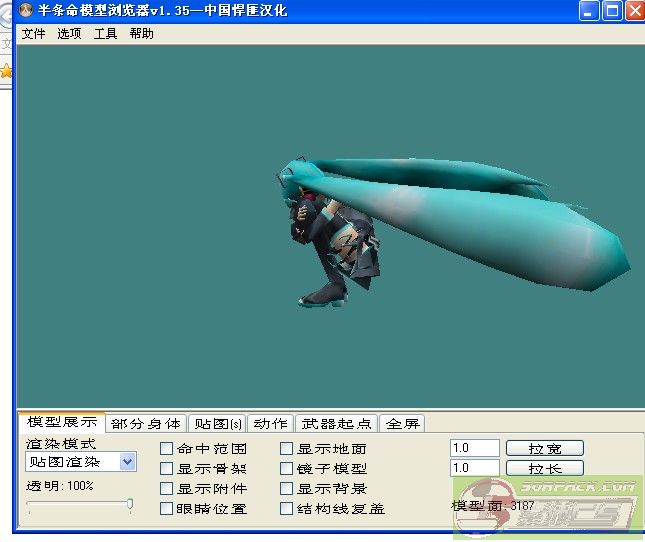Screen dimensions: 645x542
Task: Click the yellow star icon at left edge
Action: (6, 71)
